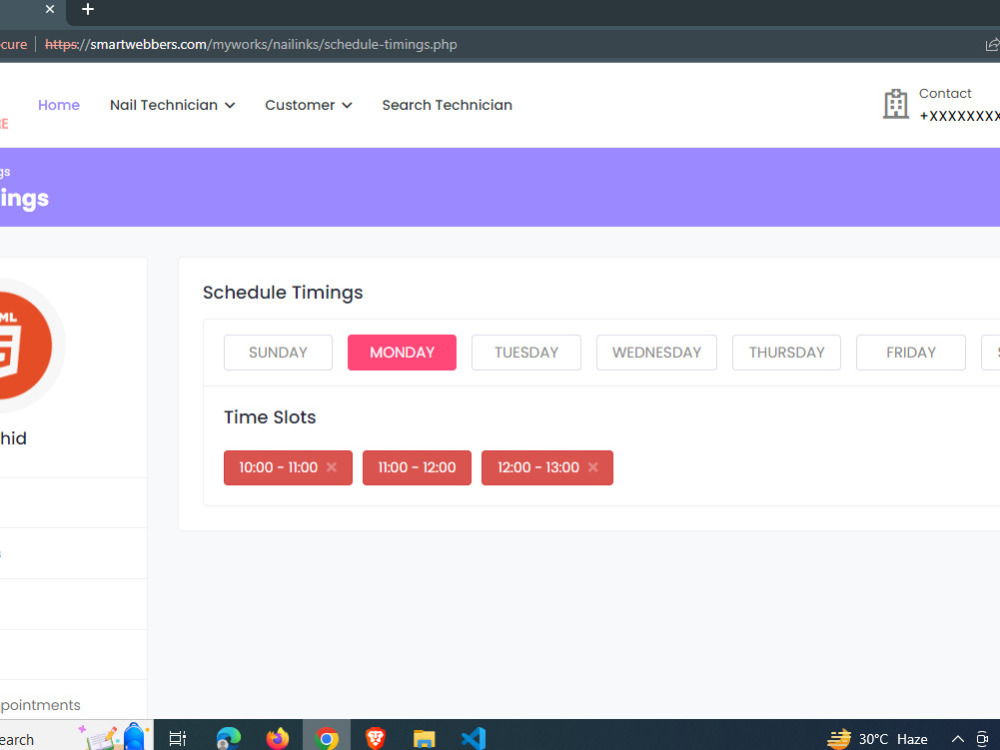
Task: Click the share page icon in address bar
Action: point(992,45)
